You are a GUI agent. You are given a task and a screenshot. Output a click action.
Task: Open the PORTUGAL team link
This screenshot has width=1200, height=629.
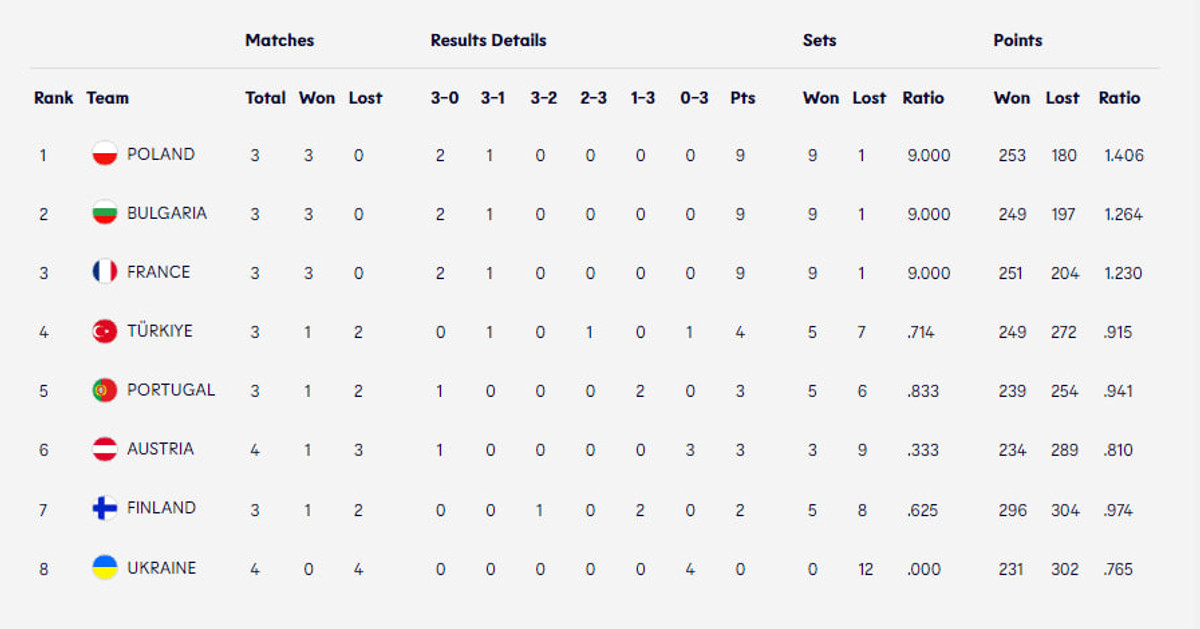pos(171,390)
